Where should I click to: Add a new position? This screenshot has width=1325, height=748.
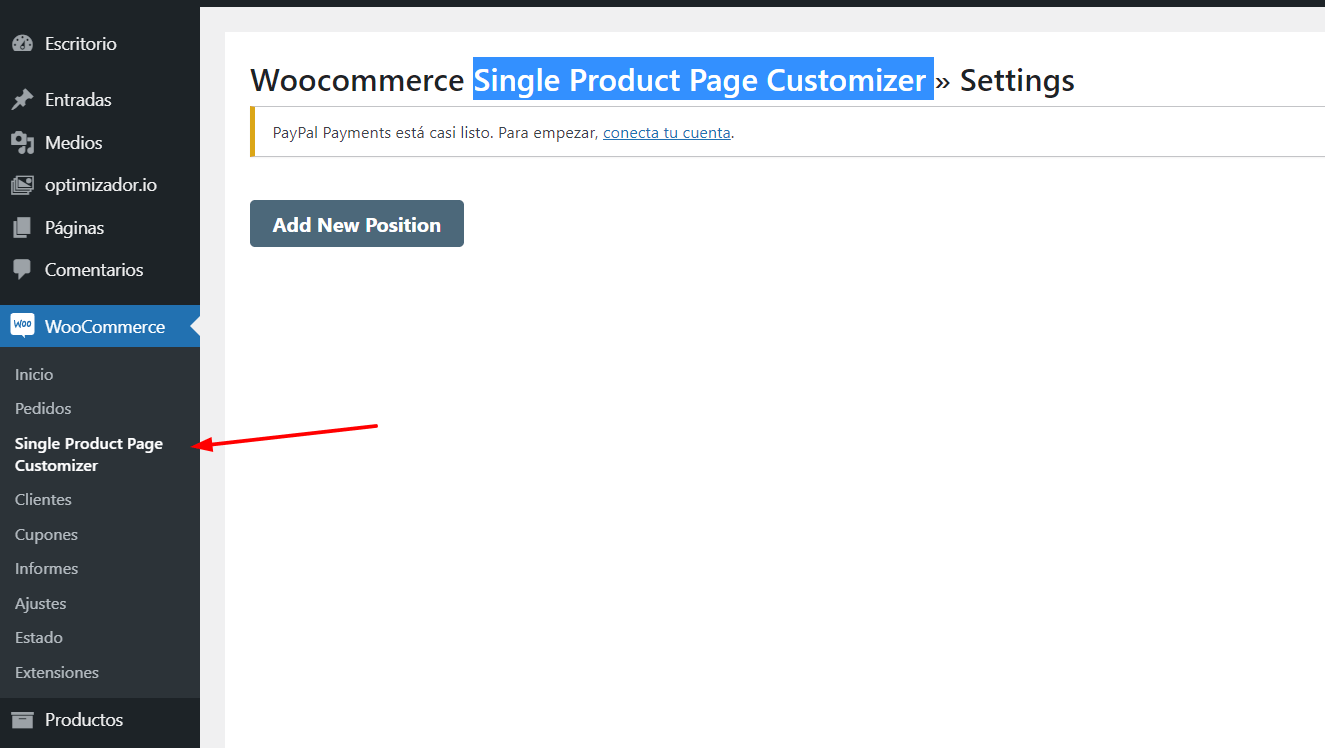357,223
